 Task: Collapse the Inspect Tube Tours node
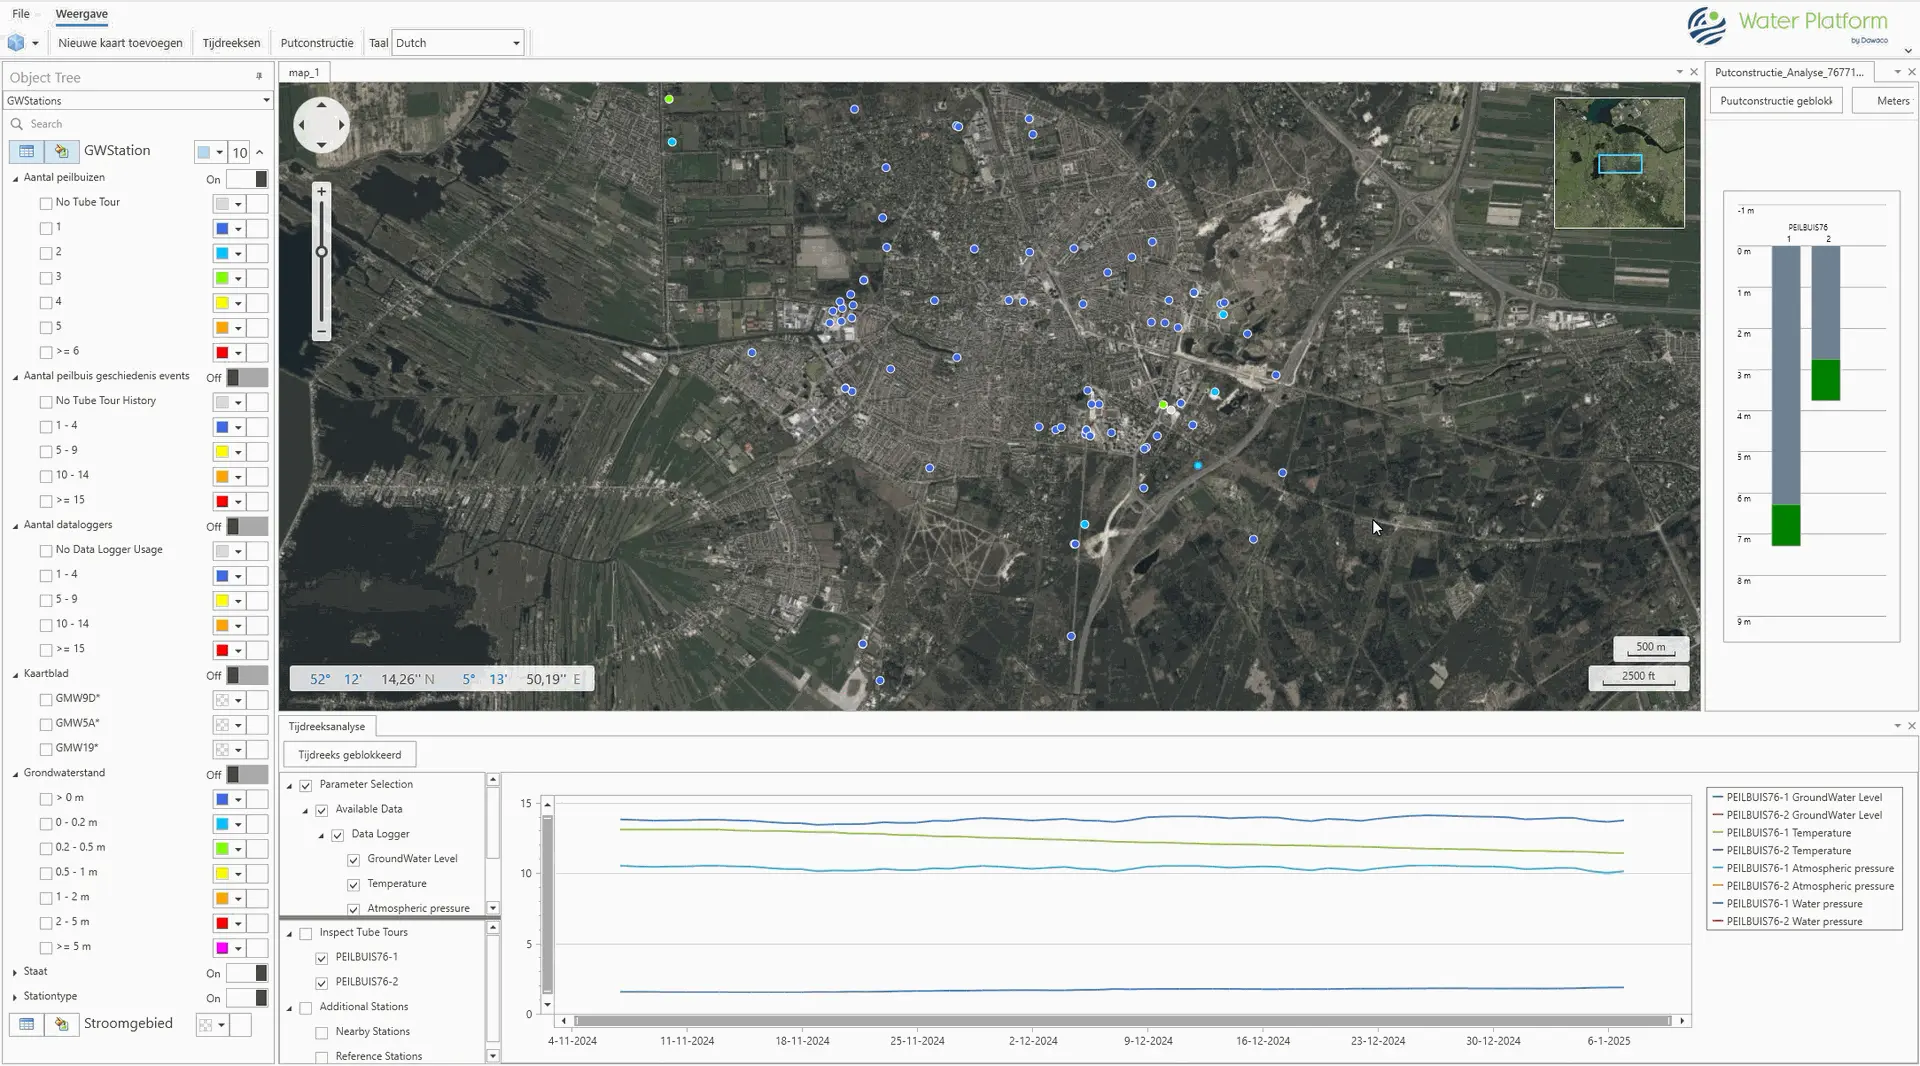tap(290, 934)
